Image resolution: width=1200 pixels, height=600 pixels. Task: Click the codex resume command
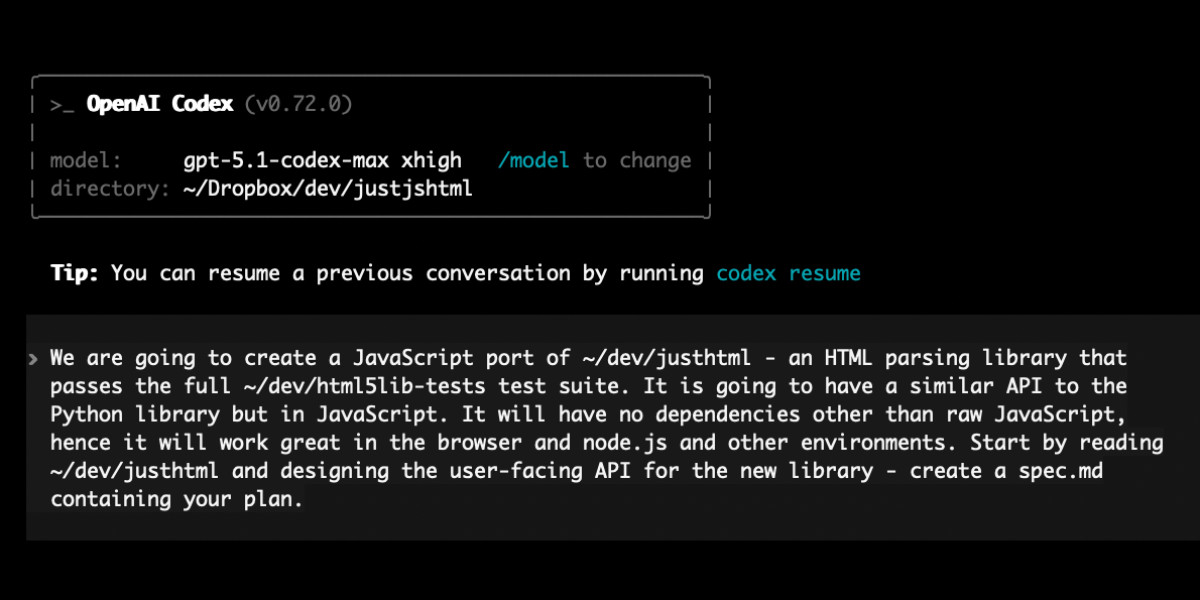[x=788, y=273]
